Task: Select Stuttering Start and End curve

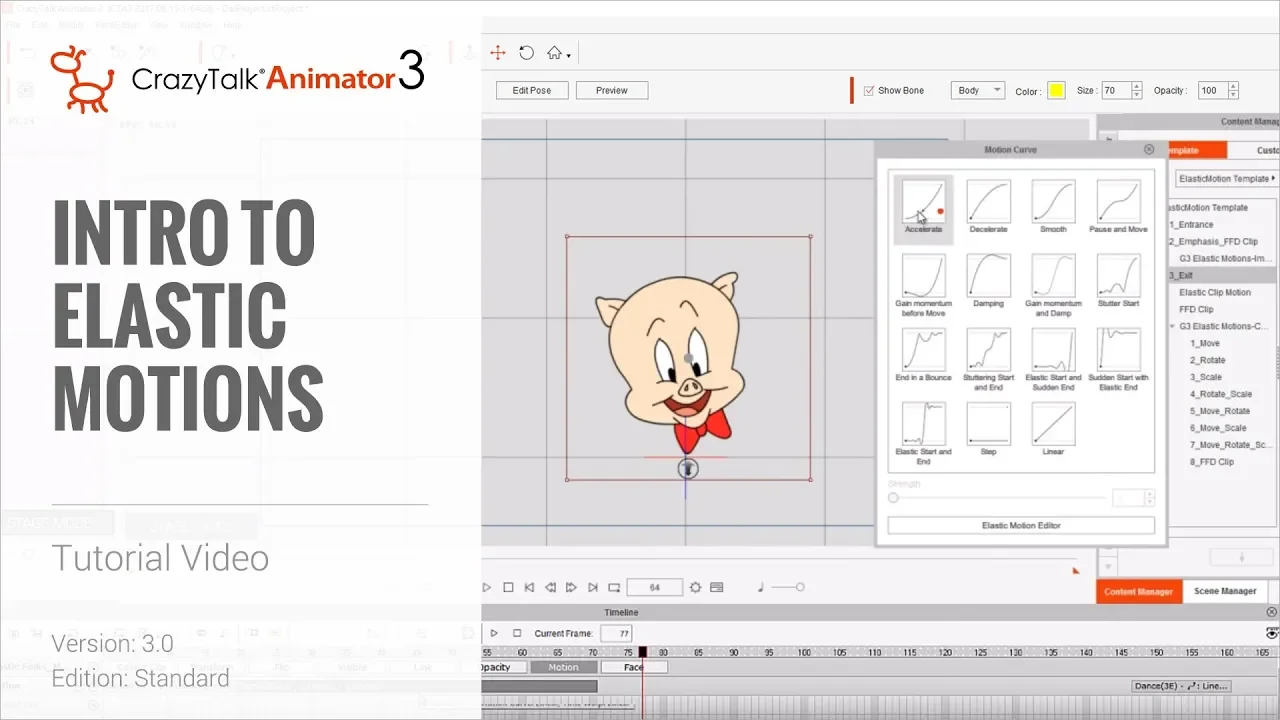Action: click(988, 359)
